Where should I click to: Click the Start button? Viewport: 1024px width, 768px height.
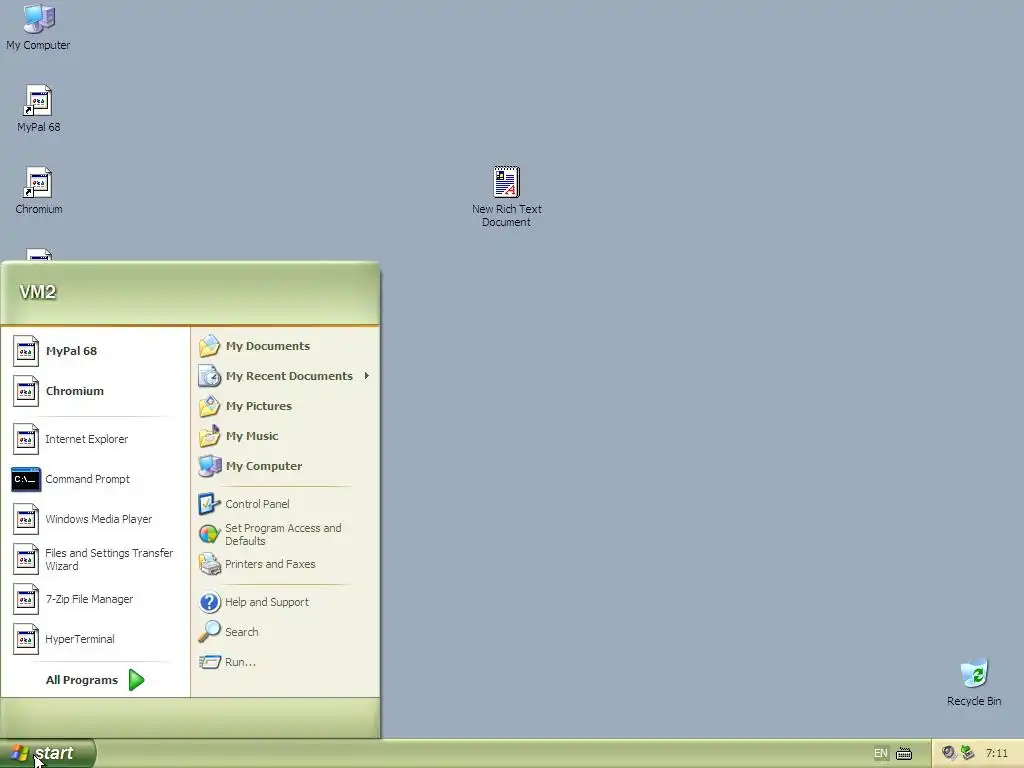48,754
